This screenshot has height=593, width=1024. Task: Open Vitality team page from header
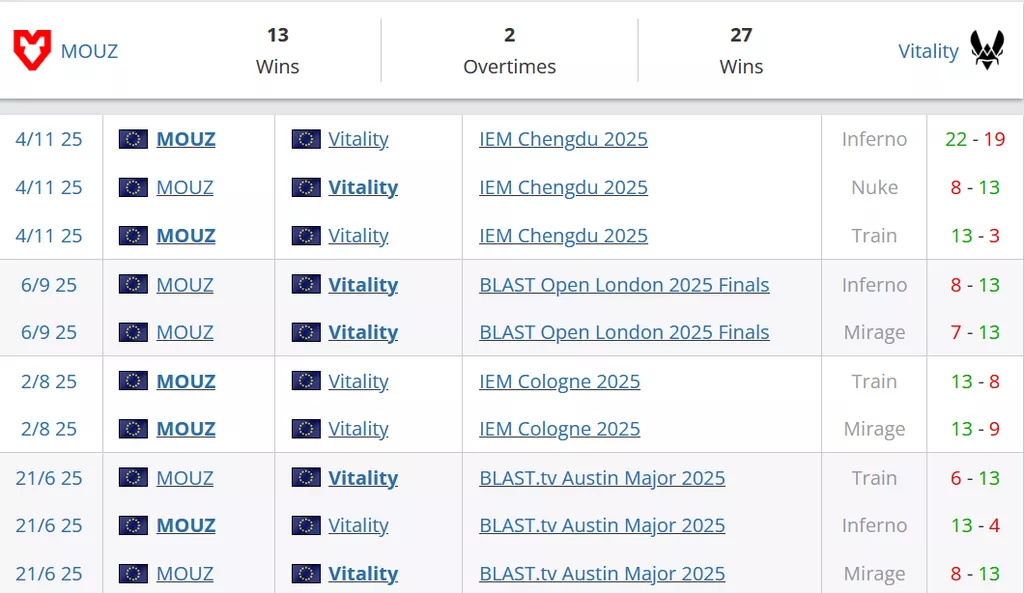click(928, 51)
